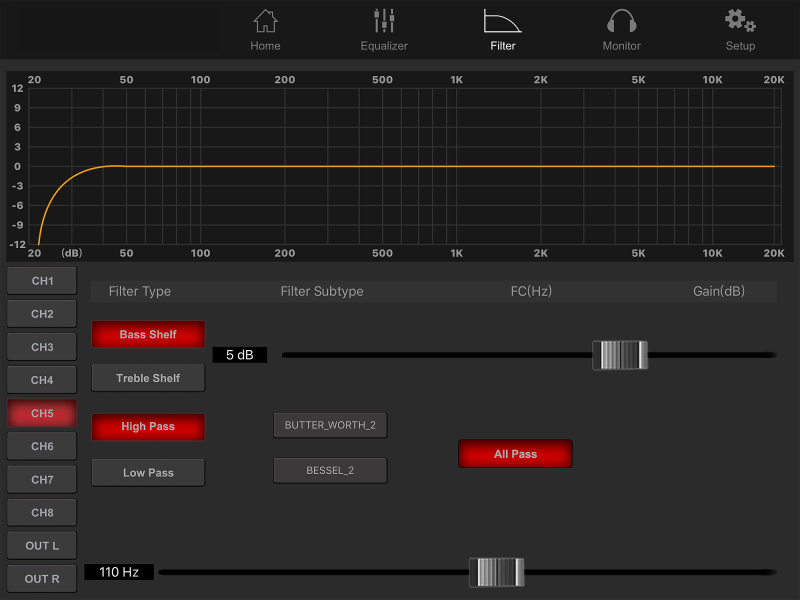Open the Setup gears icon
This screenshot has width=800, height=600.
(x=740, y=21)
